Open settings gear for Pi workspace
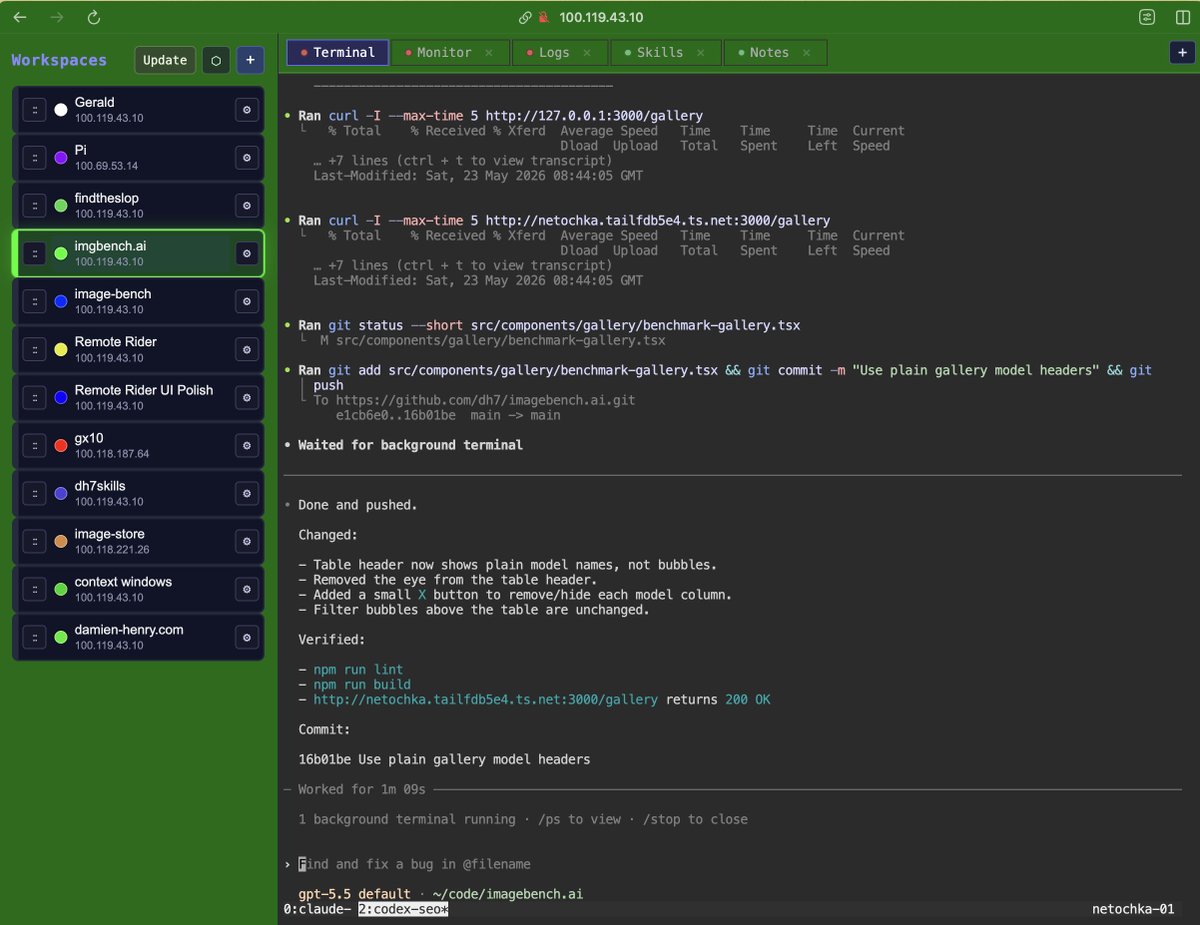 [x=247, y=158]
